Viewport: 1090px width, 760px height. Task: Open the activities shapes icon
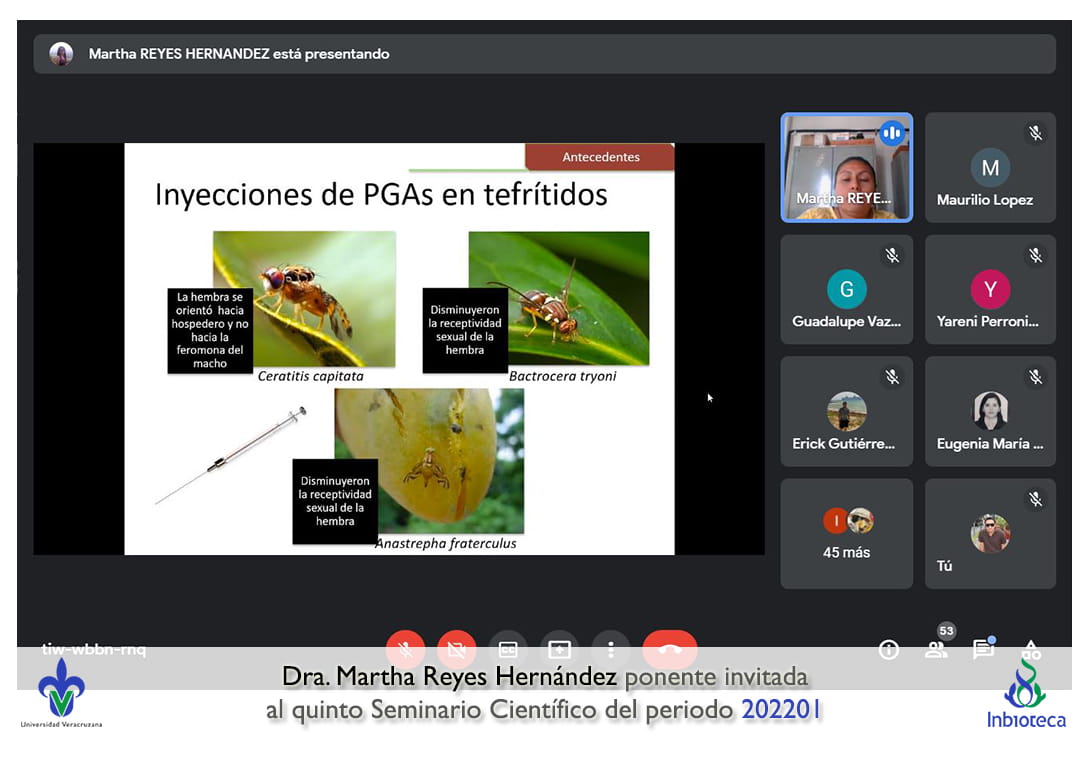1031,650
